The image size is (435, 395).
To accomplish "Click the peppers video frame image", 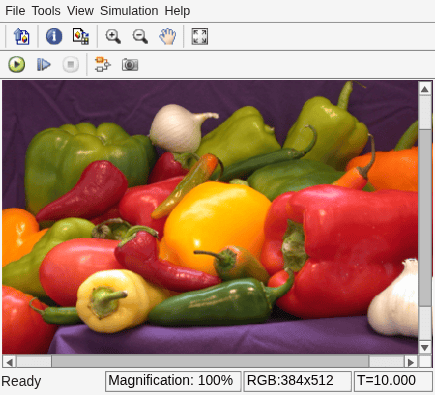I will pyautogui.click(x=210, y=217).
